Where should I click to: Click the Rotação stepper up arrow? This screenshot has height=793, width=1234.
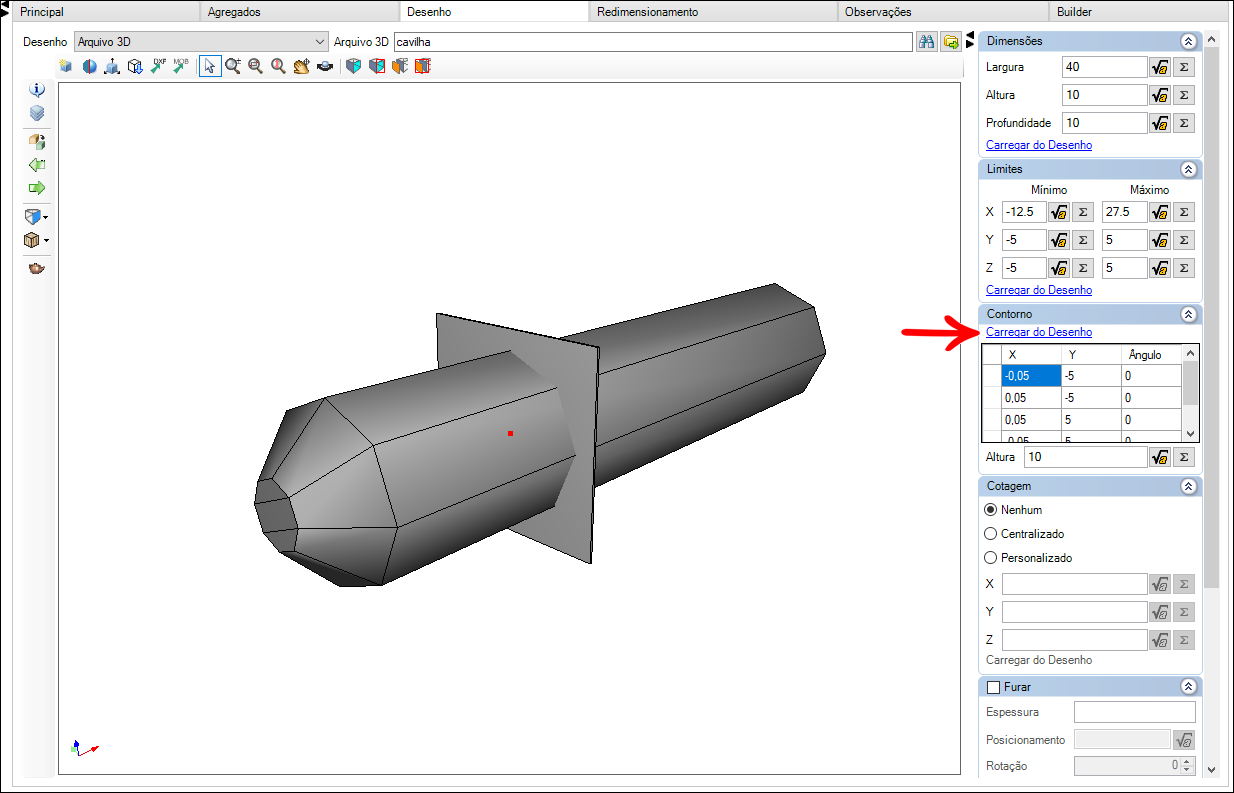[1188, 762]
